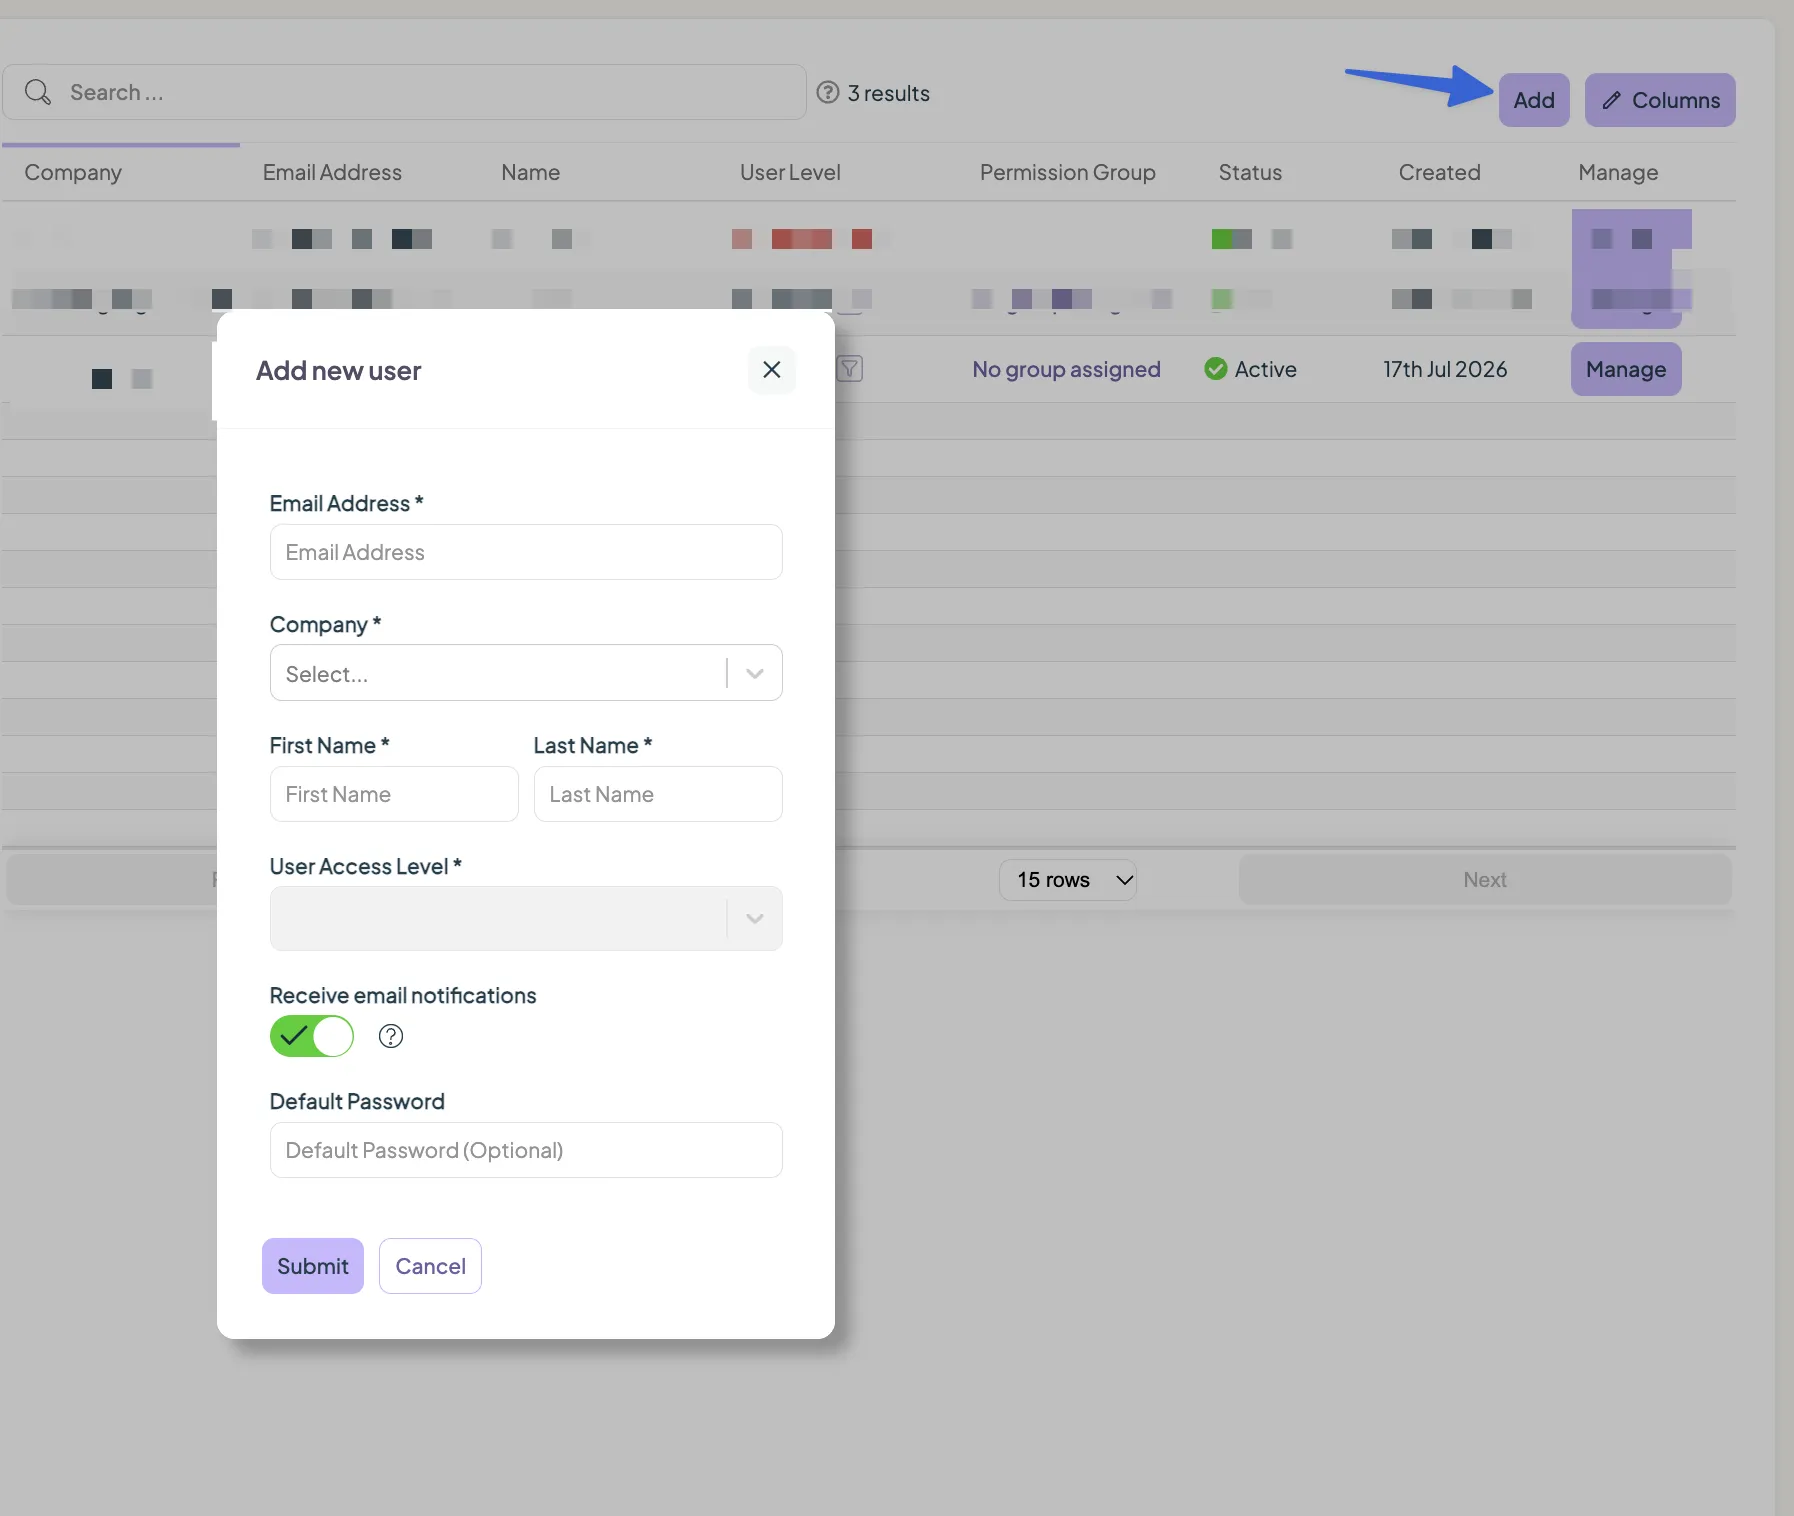This screenshot has height=1516, width=1794.
Task: Submit the new user form
Action: click(x=313, y=1266)
